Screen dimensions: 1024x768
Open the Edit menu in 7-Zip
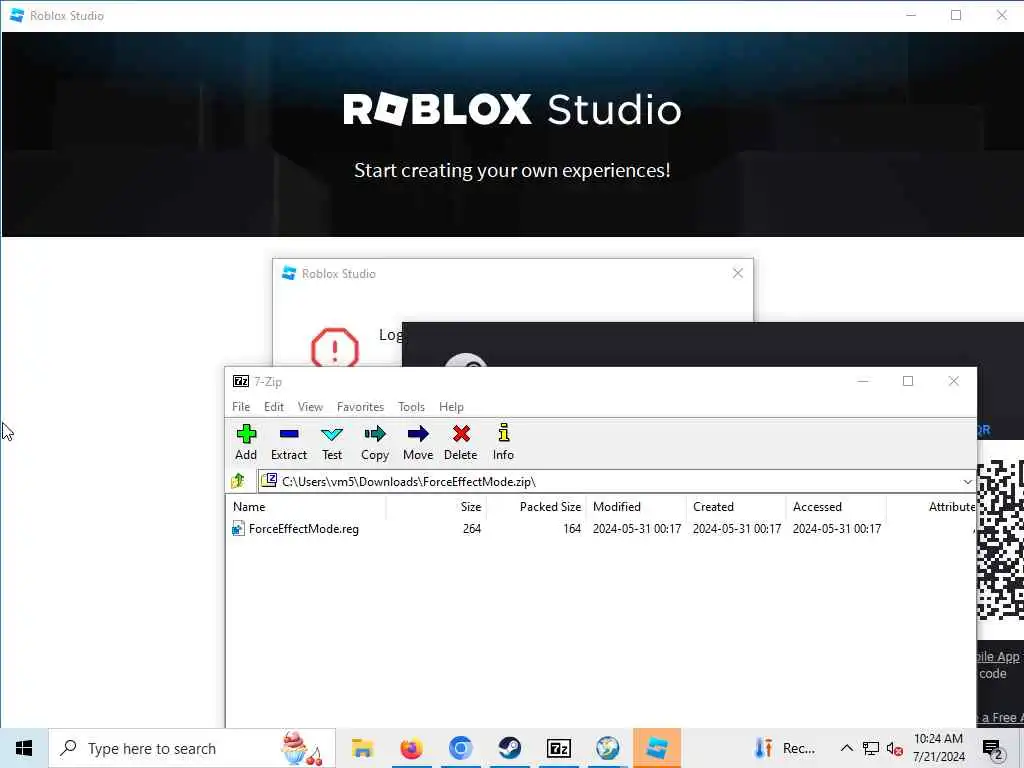(x=274, y=407)
